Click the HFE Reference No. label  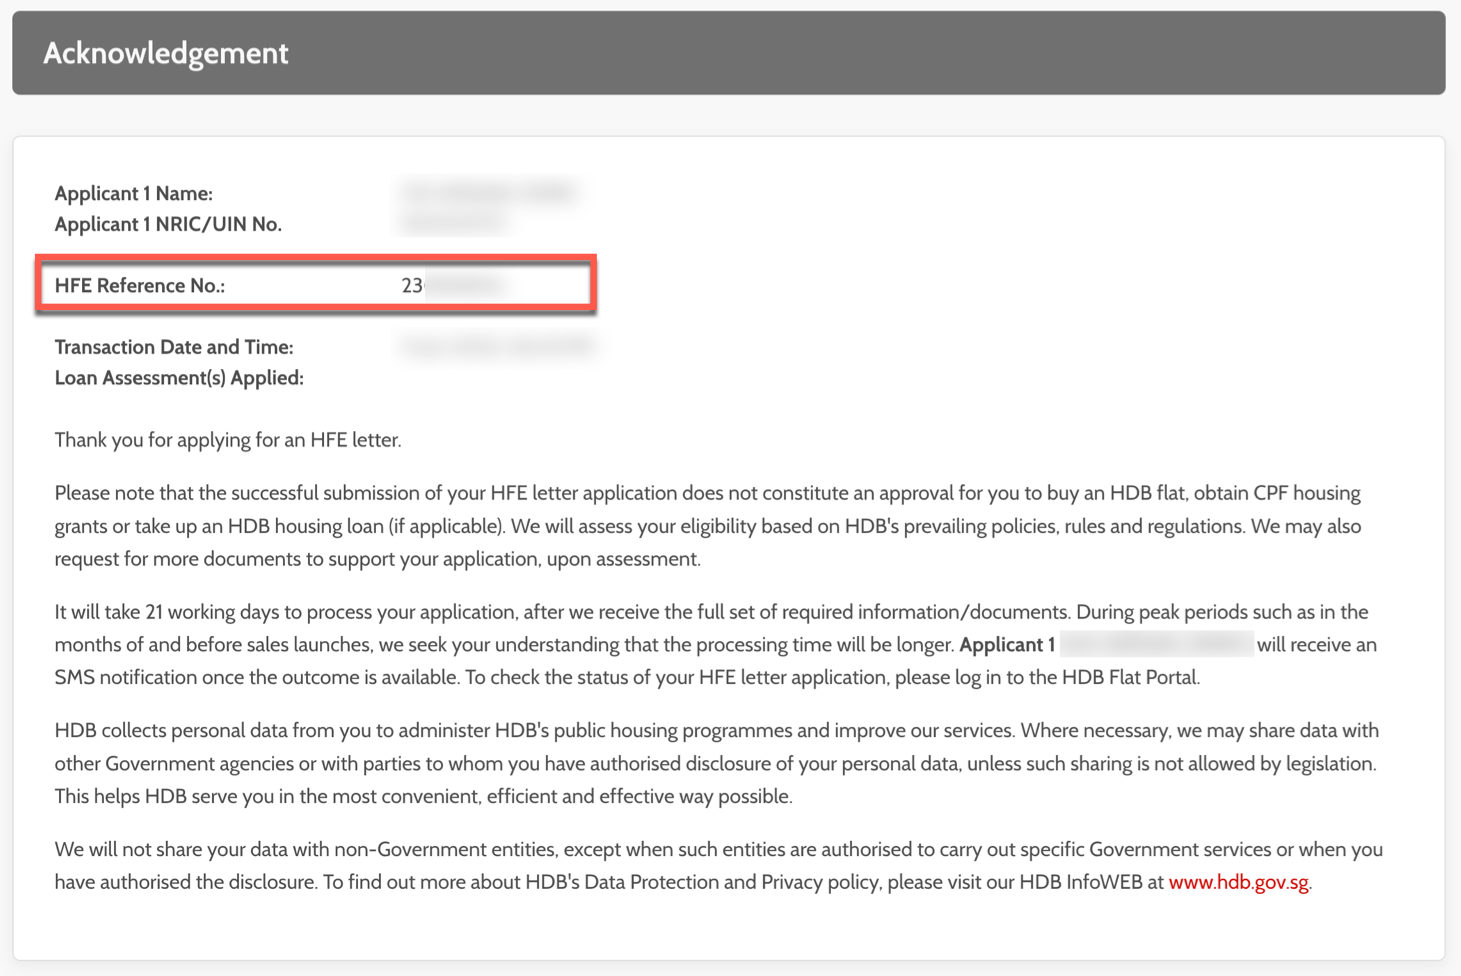click(139, 285)
